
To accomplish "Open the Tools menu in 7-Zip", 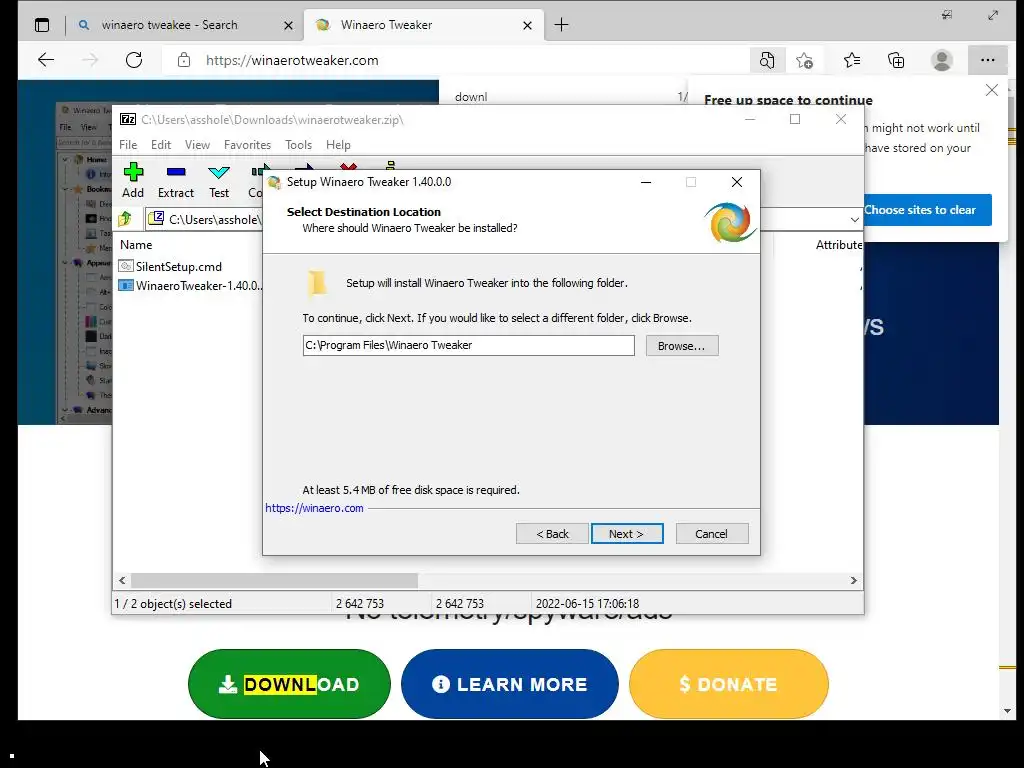I will [298, 145].
